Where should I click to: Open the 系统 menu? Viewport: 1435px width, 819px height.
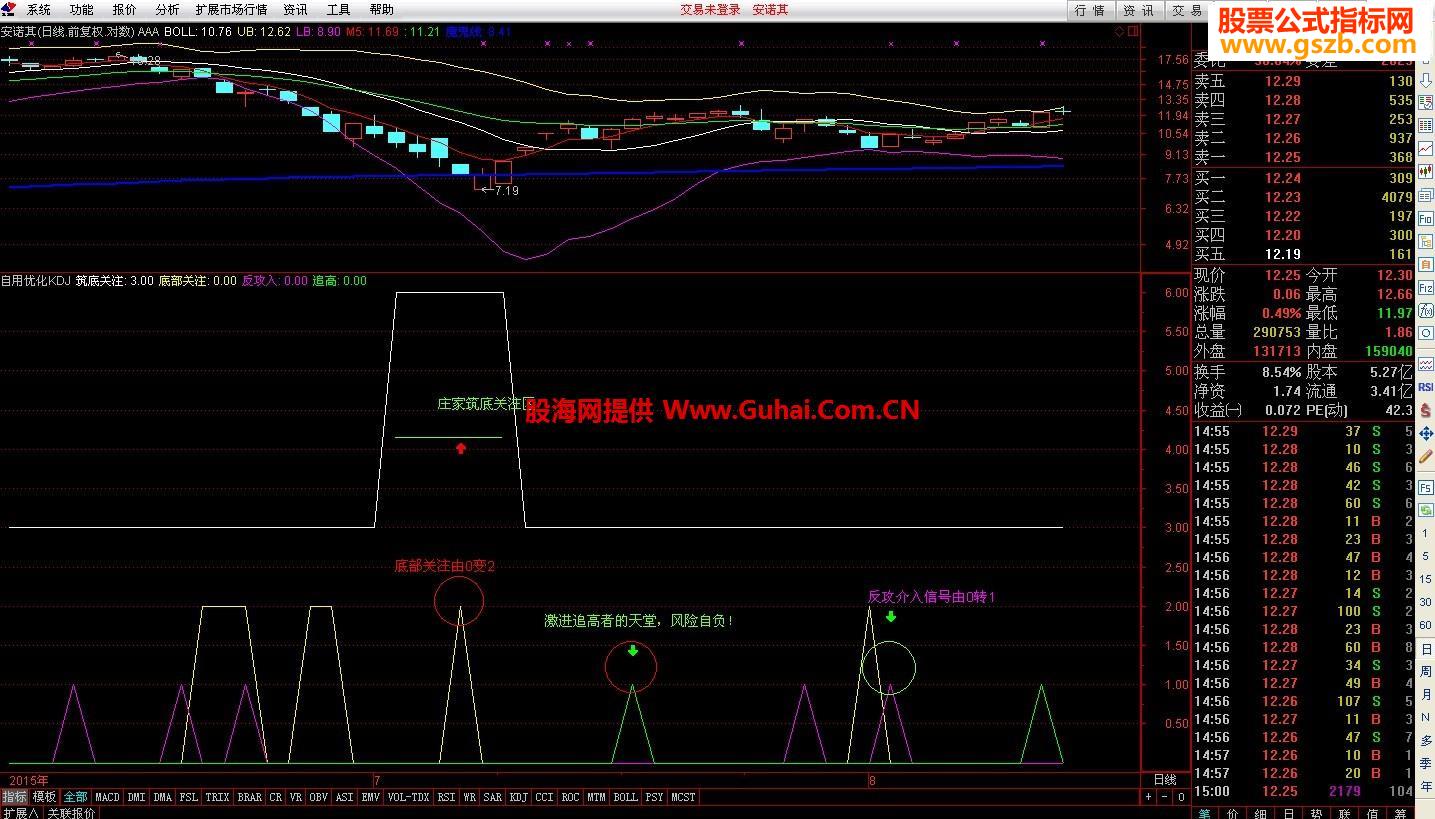(39, 10)
